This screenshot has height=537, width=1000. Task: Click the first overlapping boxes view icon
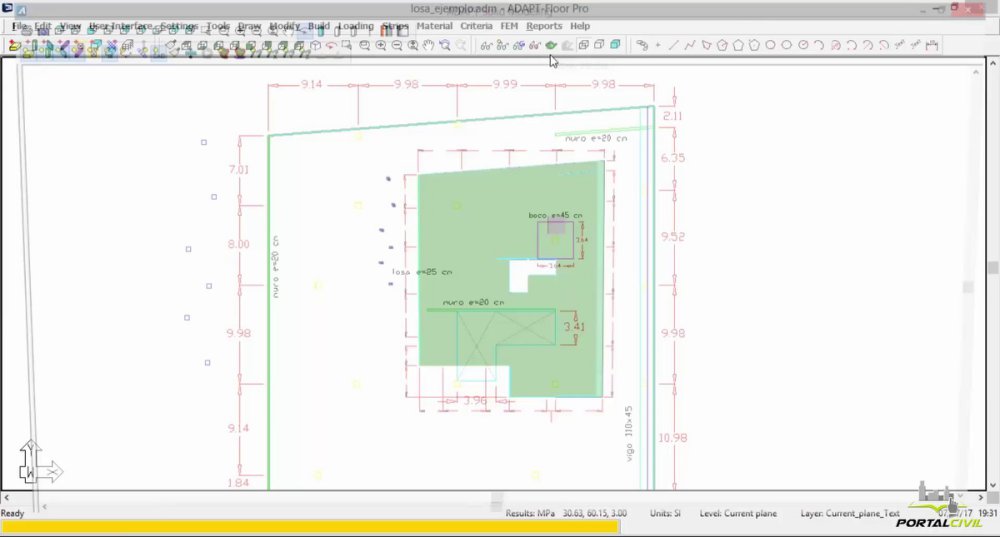pos(583,45)
